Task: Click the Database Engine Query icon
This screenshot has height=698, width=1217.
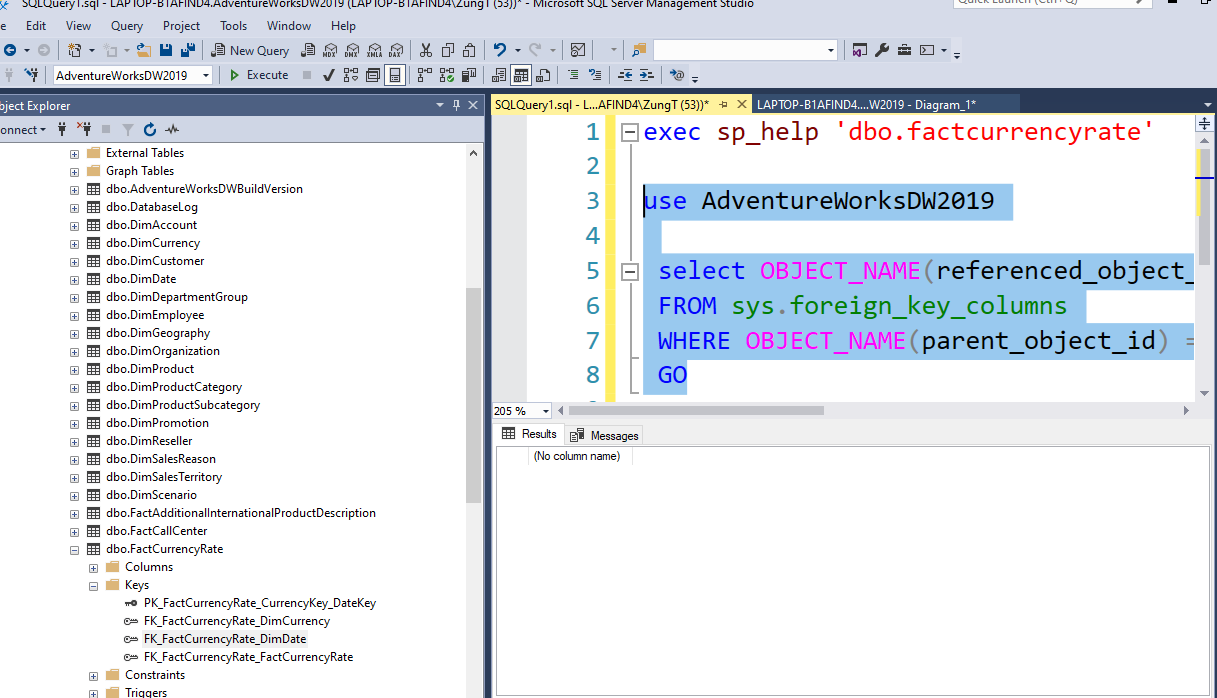Action: [309, 50]
